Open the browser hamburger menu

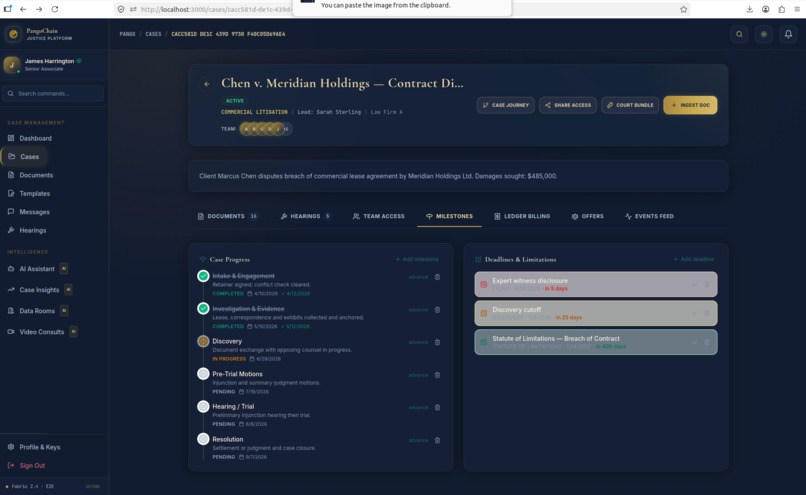click(797, 9)
